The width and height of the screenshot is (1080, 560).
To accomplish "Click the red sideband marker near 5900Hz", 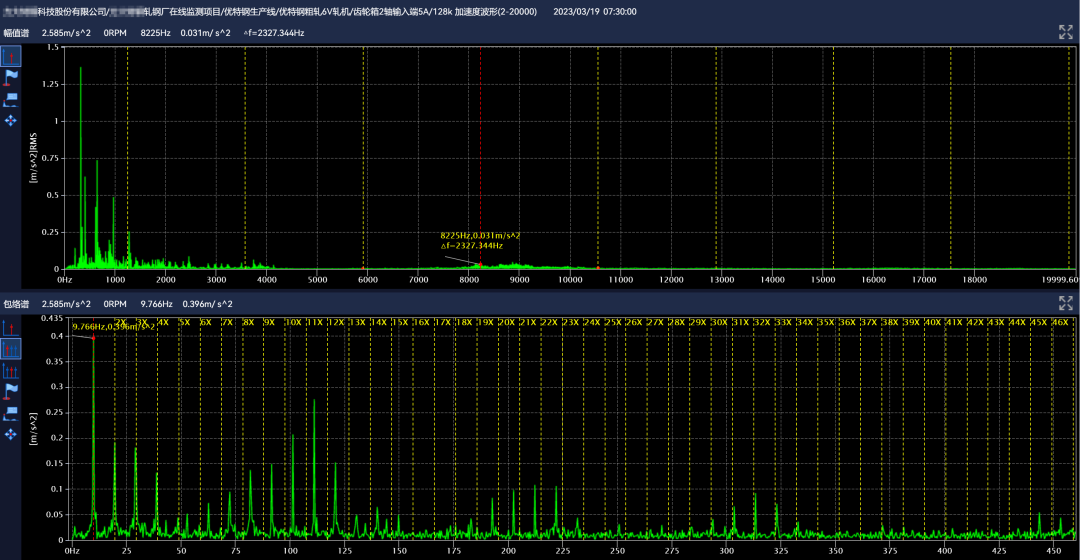I will (x=363, y=268).
